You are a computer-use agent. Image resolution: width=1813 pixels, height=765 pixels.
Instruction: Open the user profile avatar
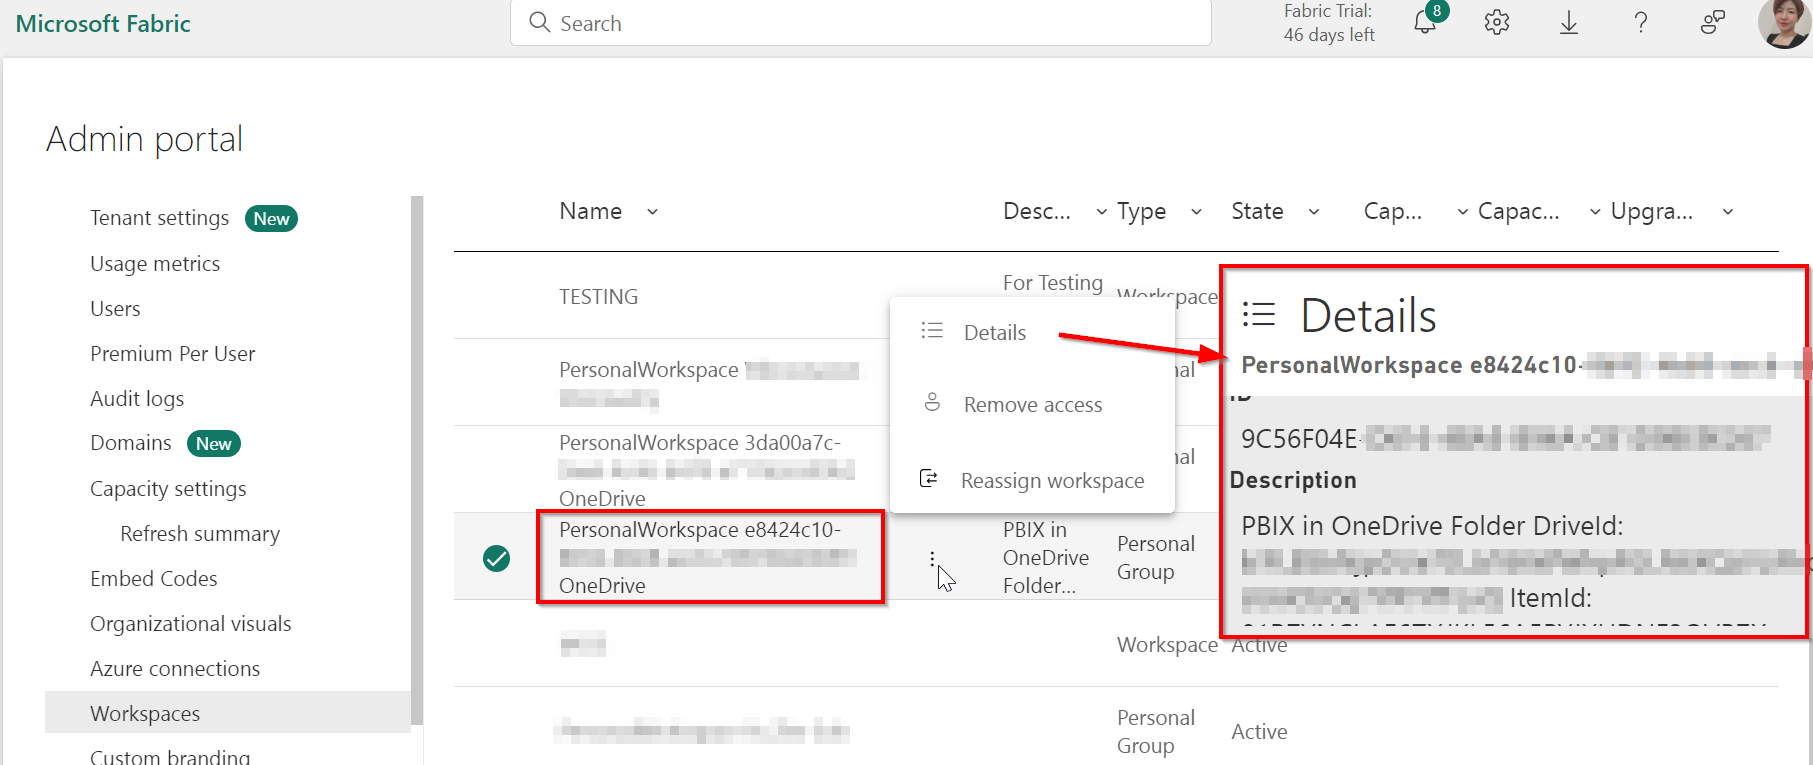point(1784,23)
